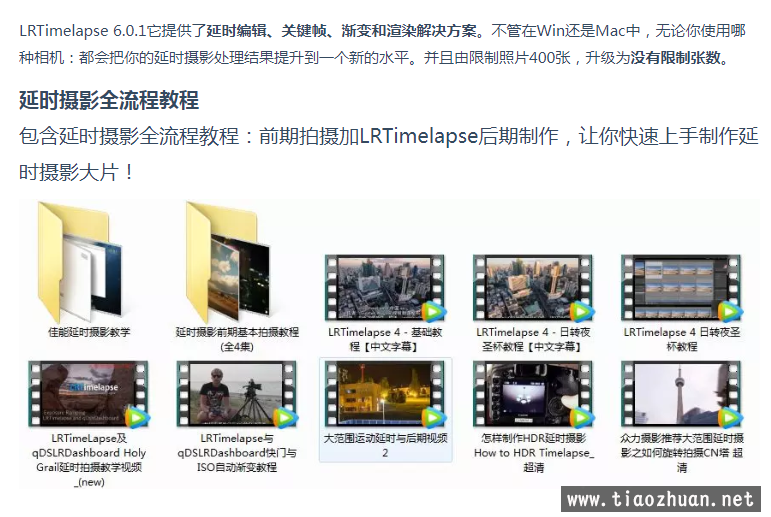Screen dimensions: 771x517
Task: Click file name 延时摄影前期基本拍摄教程(全4集)
Action: point(237,339)
